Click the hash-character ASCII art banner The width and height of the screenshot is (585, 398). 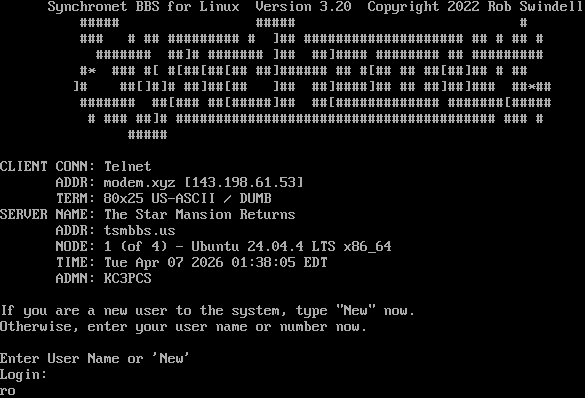[312, 78]
